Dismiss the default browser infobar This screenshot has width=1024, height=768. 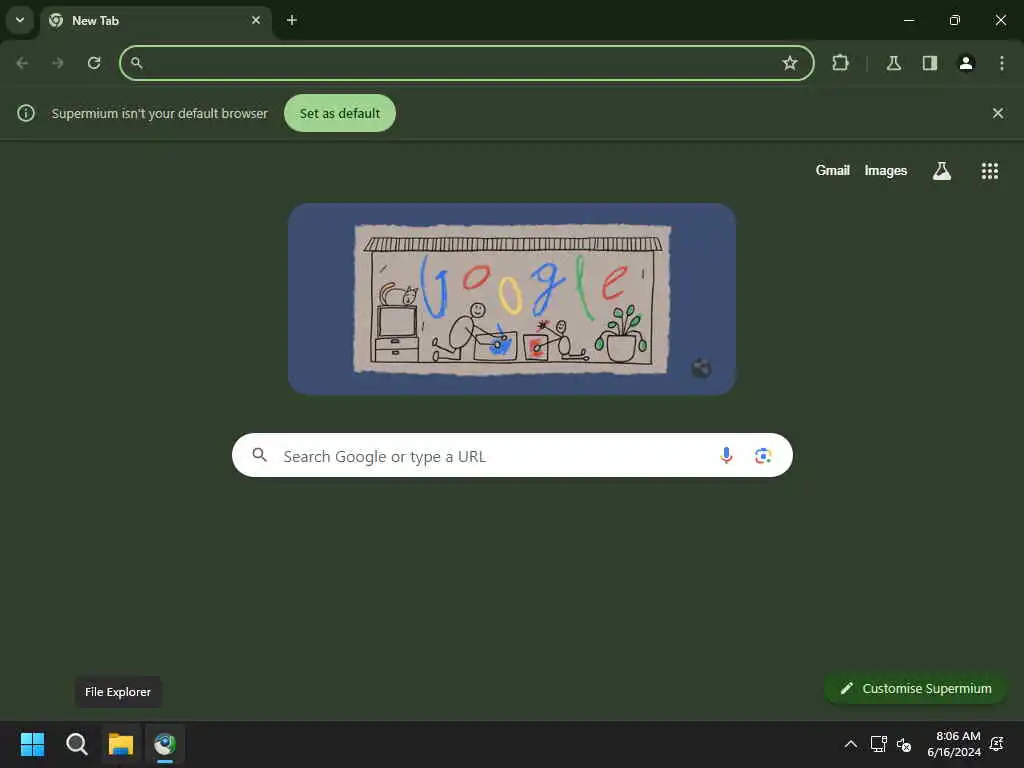[998, 113]
